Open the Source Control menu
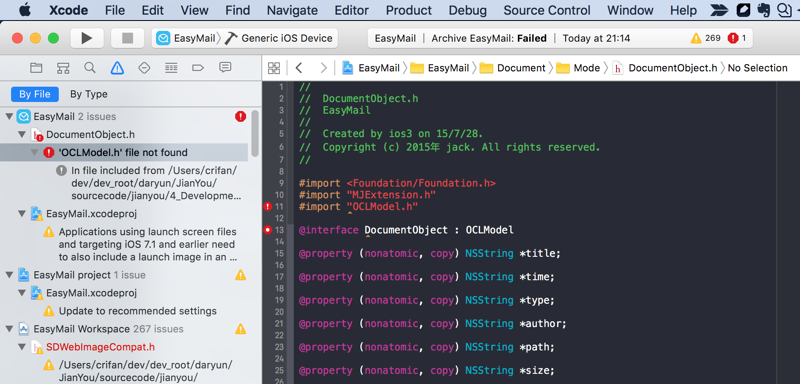The image size is (800, 384). pyautogui.click(x=547, y=10)
